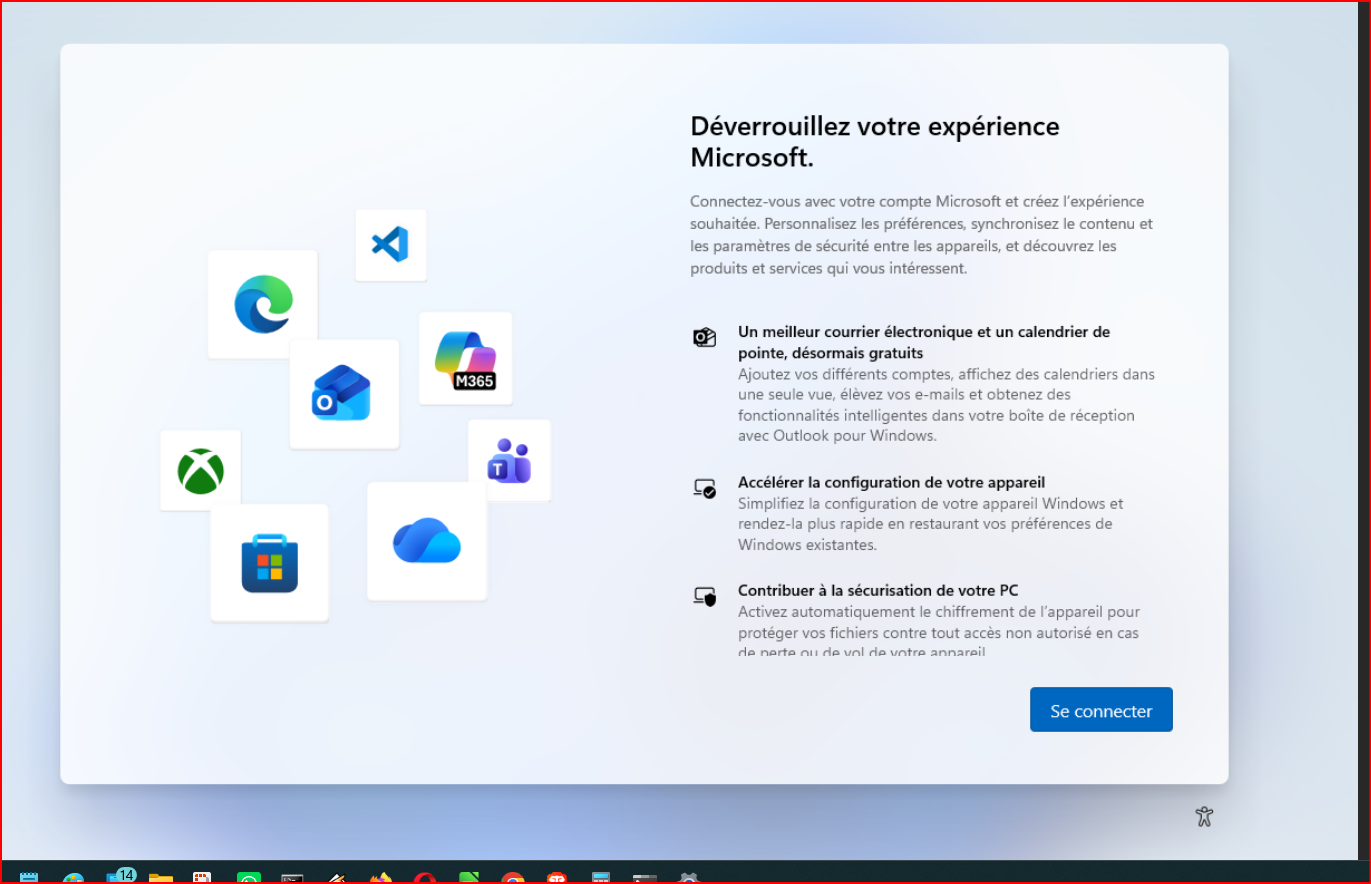
Task: Click the device checkmark icon beside 'Accélérer la configuration'
Action: [x=705, y=489]
